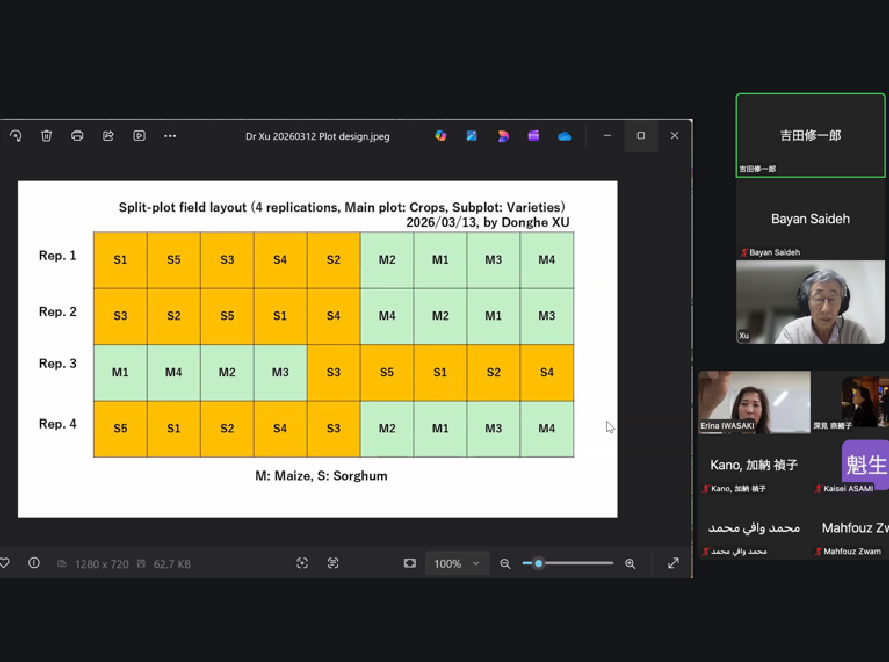Select Xu's video thumbnail

pyautogui.click(x=810, y=302)
